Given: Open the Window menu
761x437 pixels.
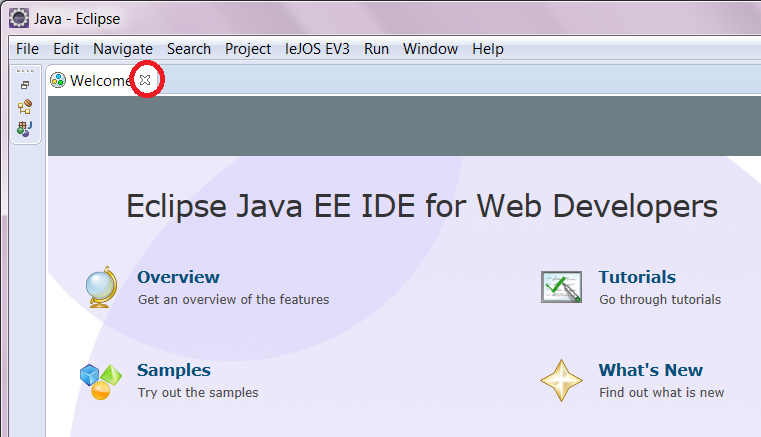Looking at the screenshot, I should (430, 49).
